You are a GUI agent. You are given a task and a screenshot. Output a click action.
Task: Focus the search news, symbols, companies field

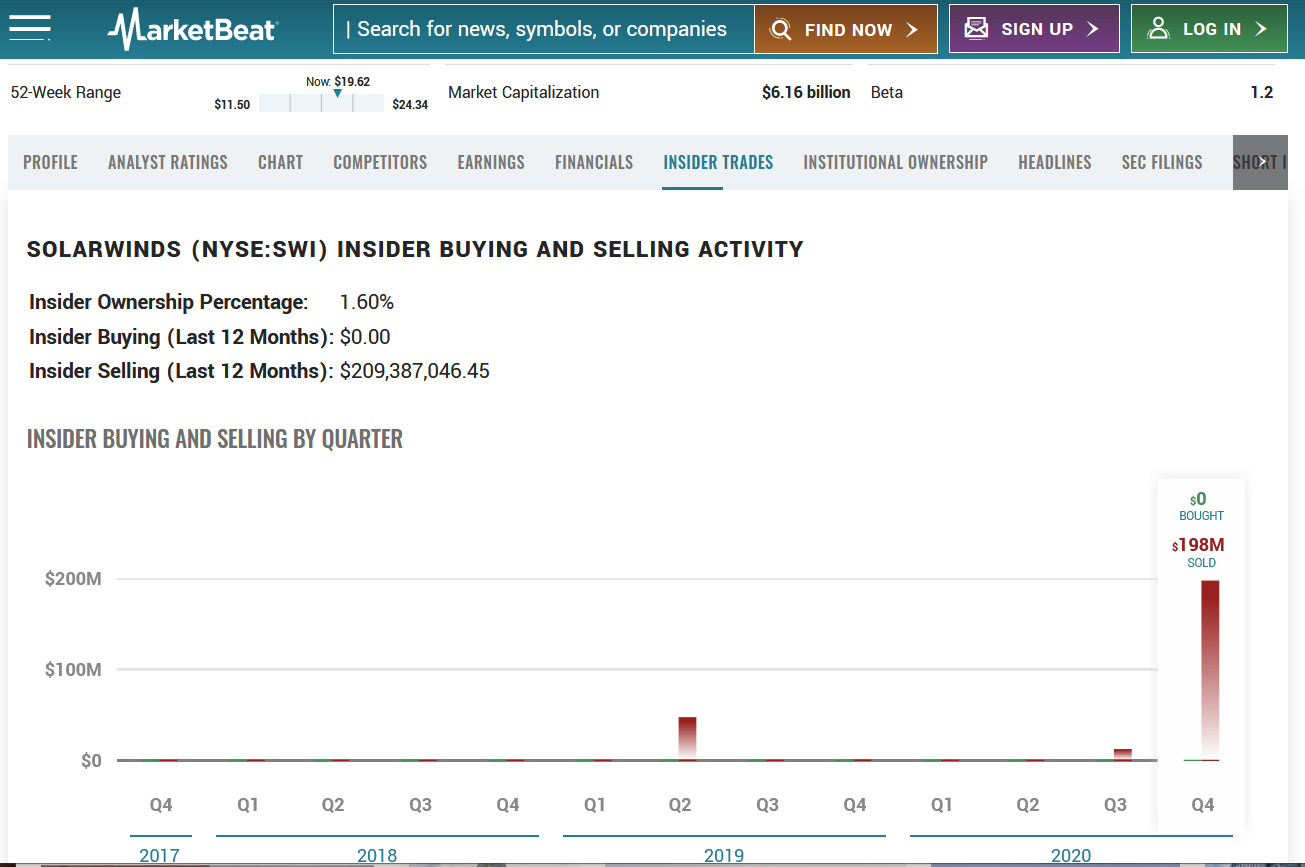[544, 29]
